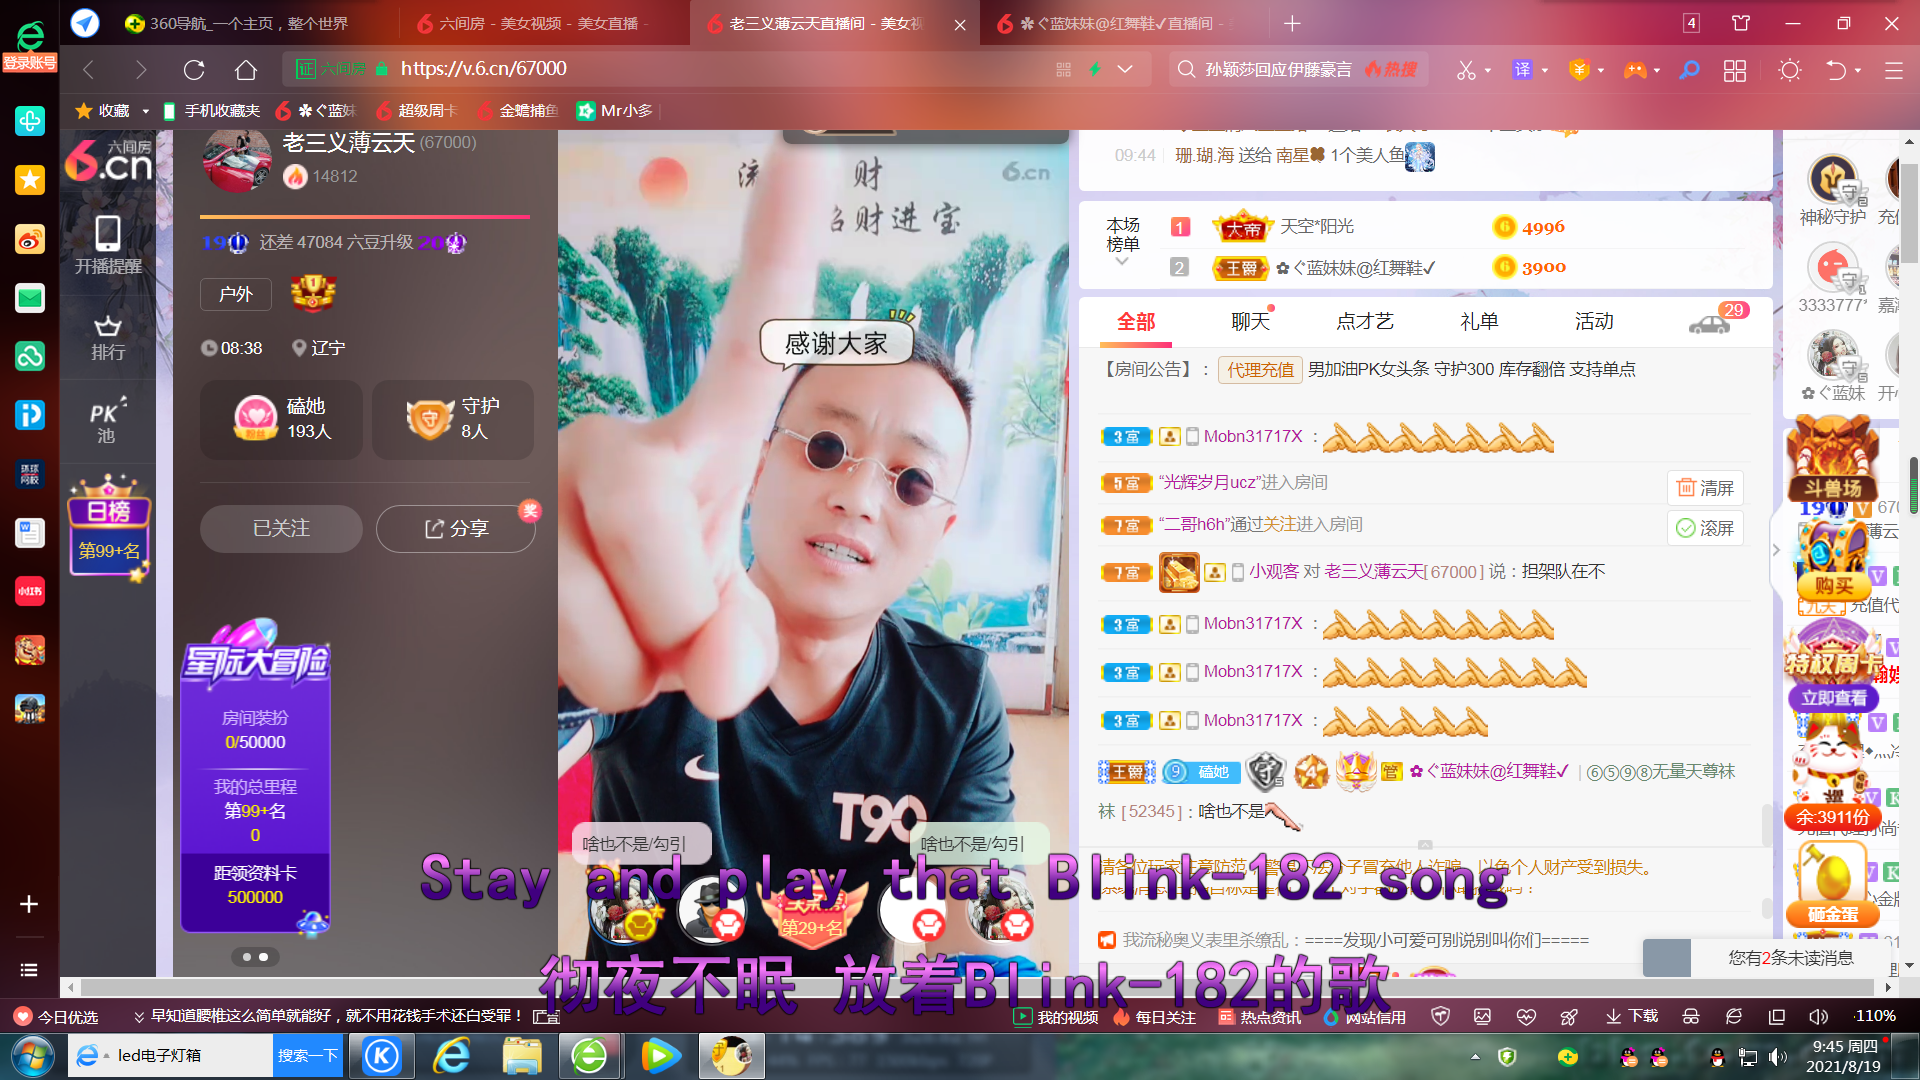Click the 清屏 clear screen button

point(1705,488)
